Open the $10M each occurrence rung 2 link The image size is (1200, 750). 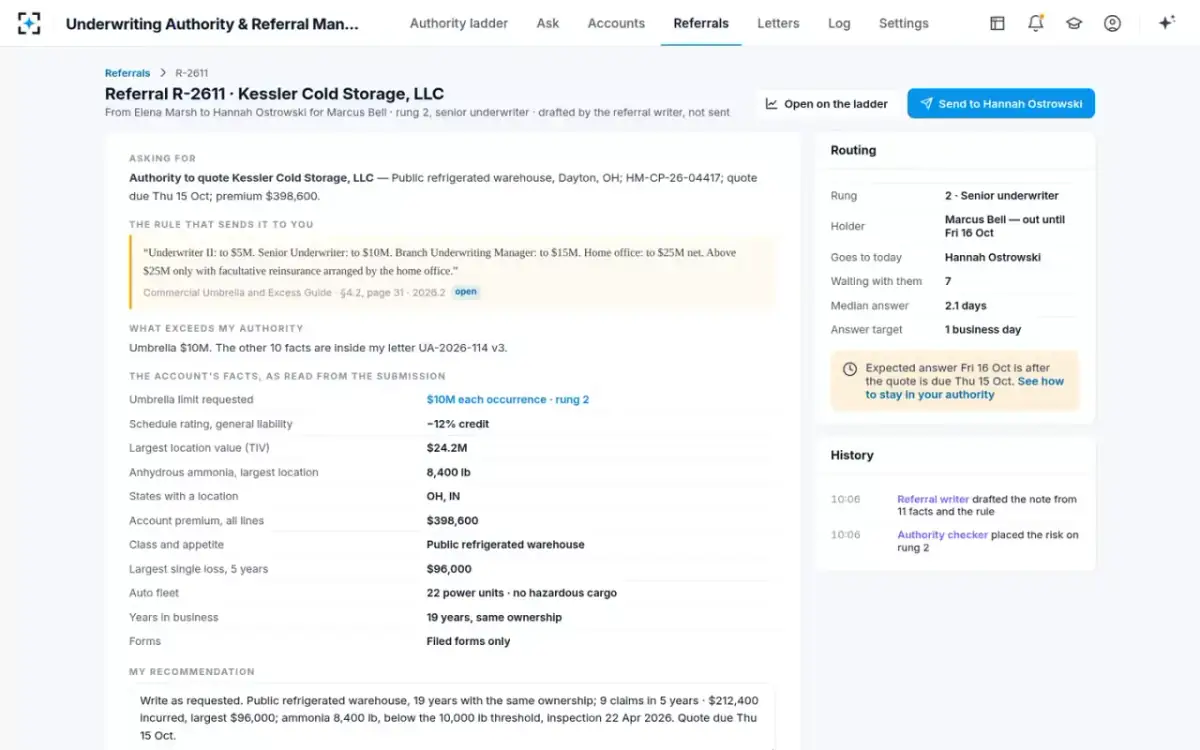pos(508,400)
